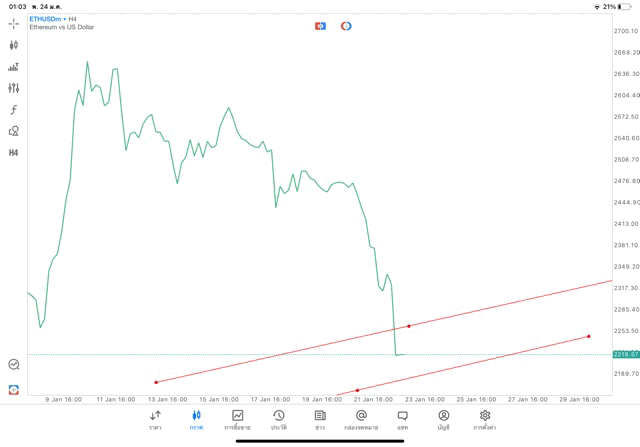Select the crosshair cursor tool

pos(14,23)
